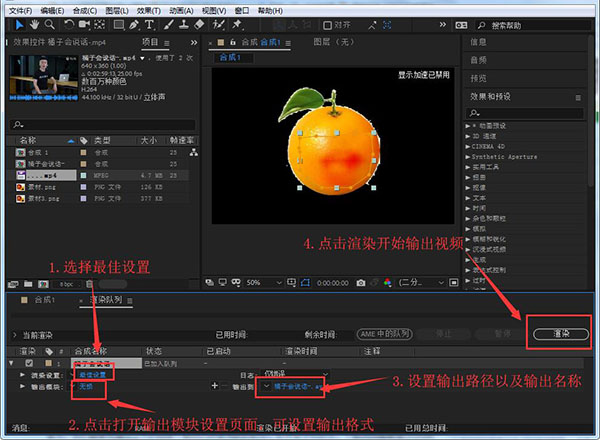
Task: Create new folder in project panel
Action: point(28,284)
